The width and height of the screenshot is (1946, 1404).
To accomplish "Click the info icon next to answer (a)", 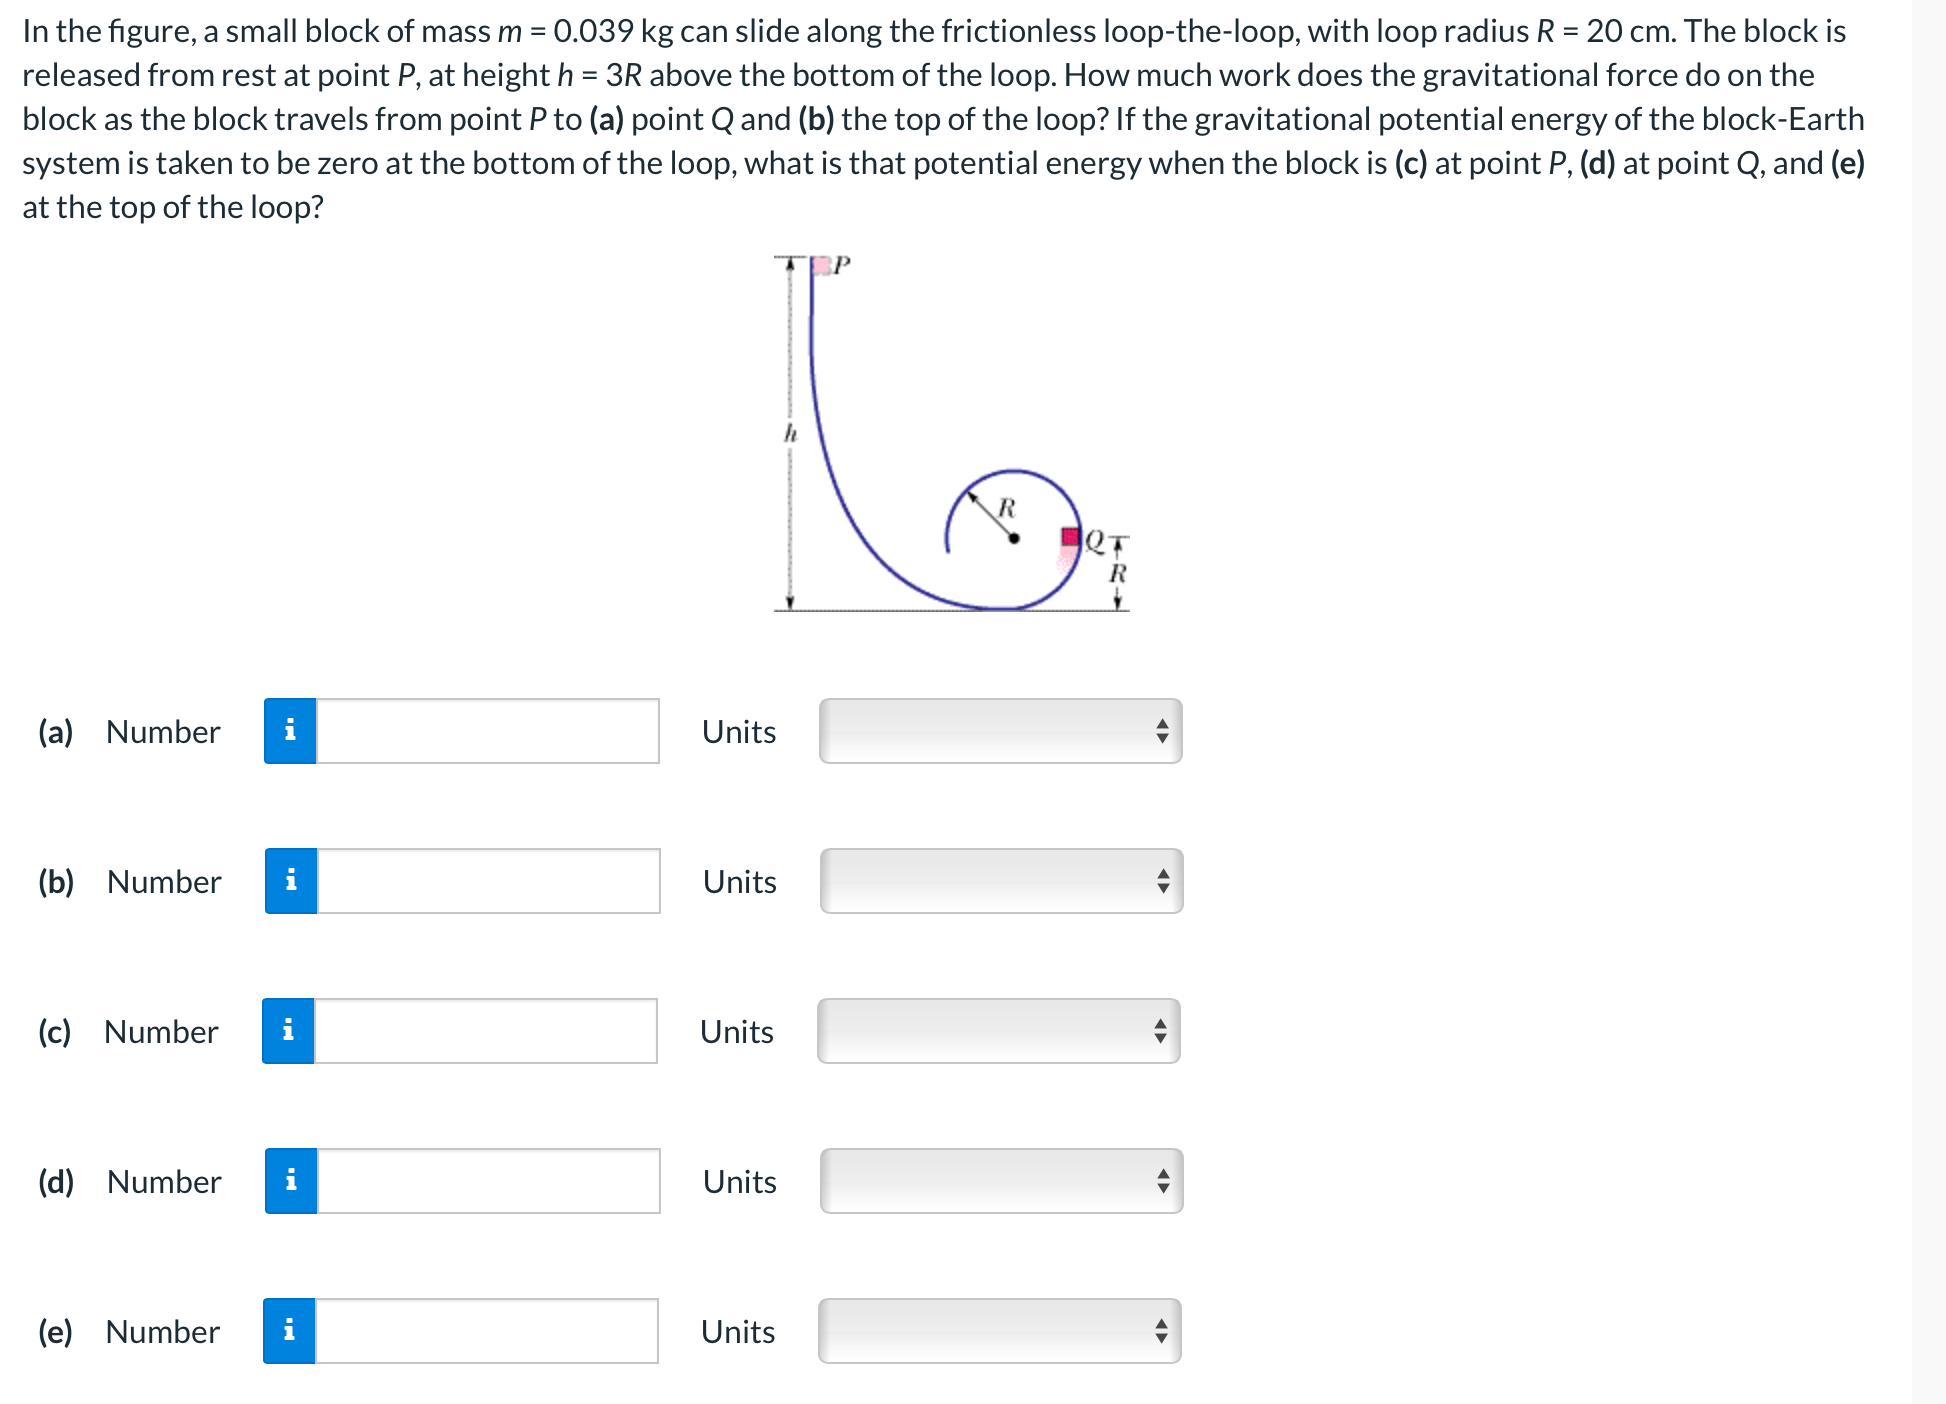I will pos(291,731).
